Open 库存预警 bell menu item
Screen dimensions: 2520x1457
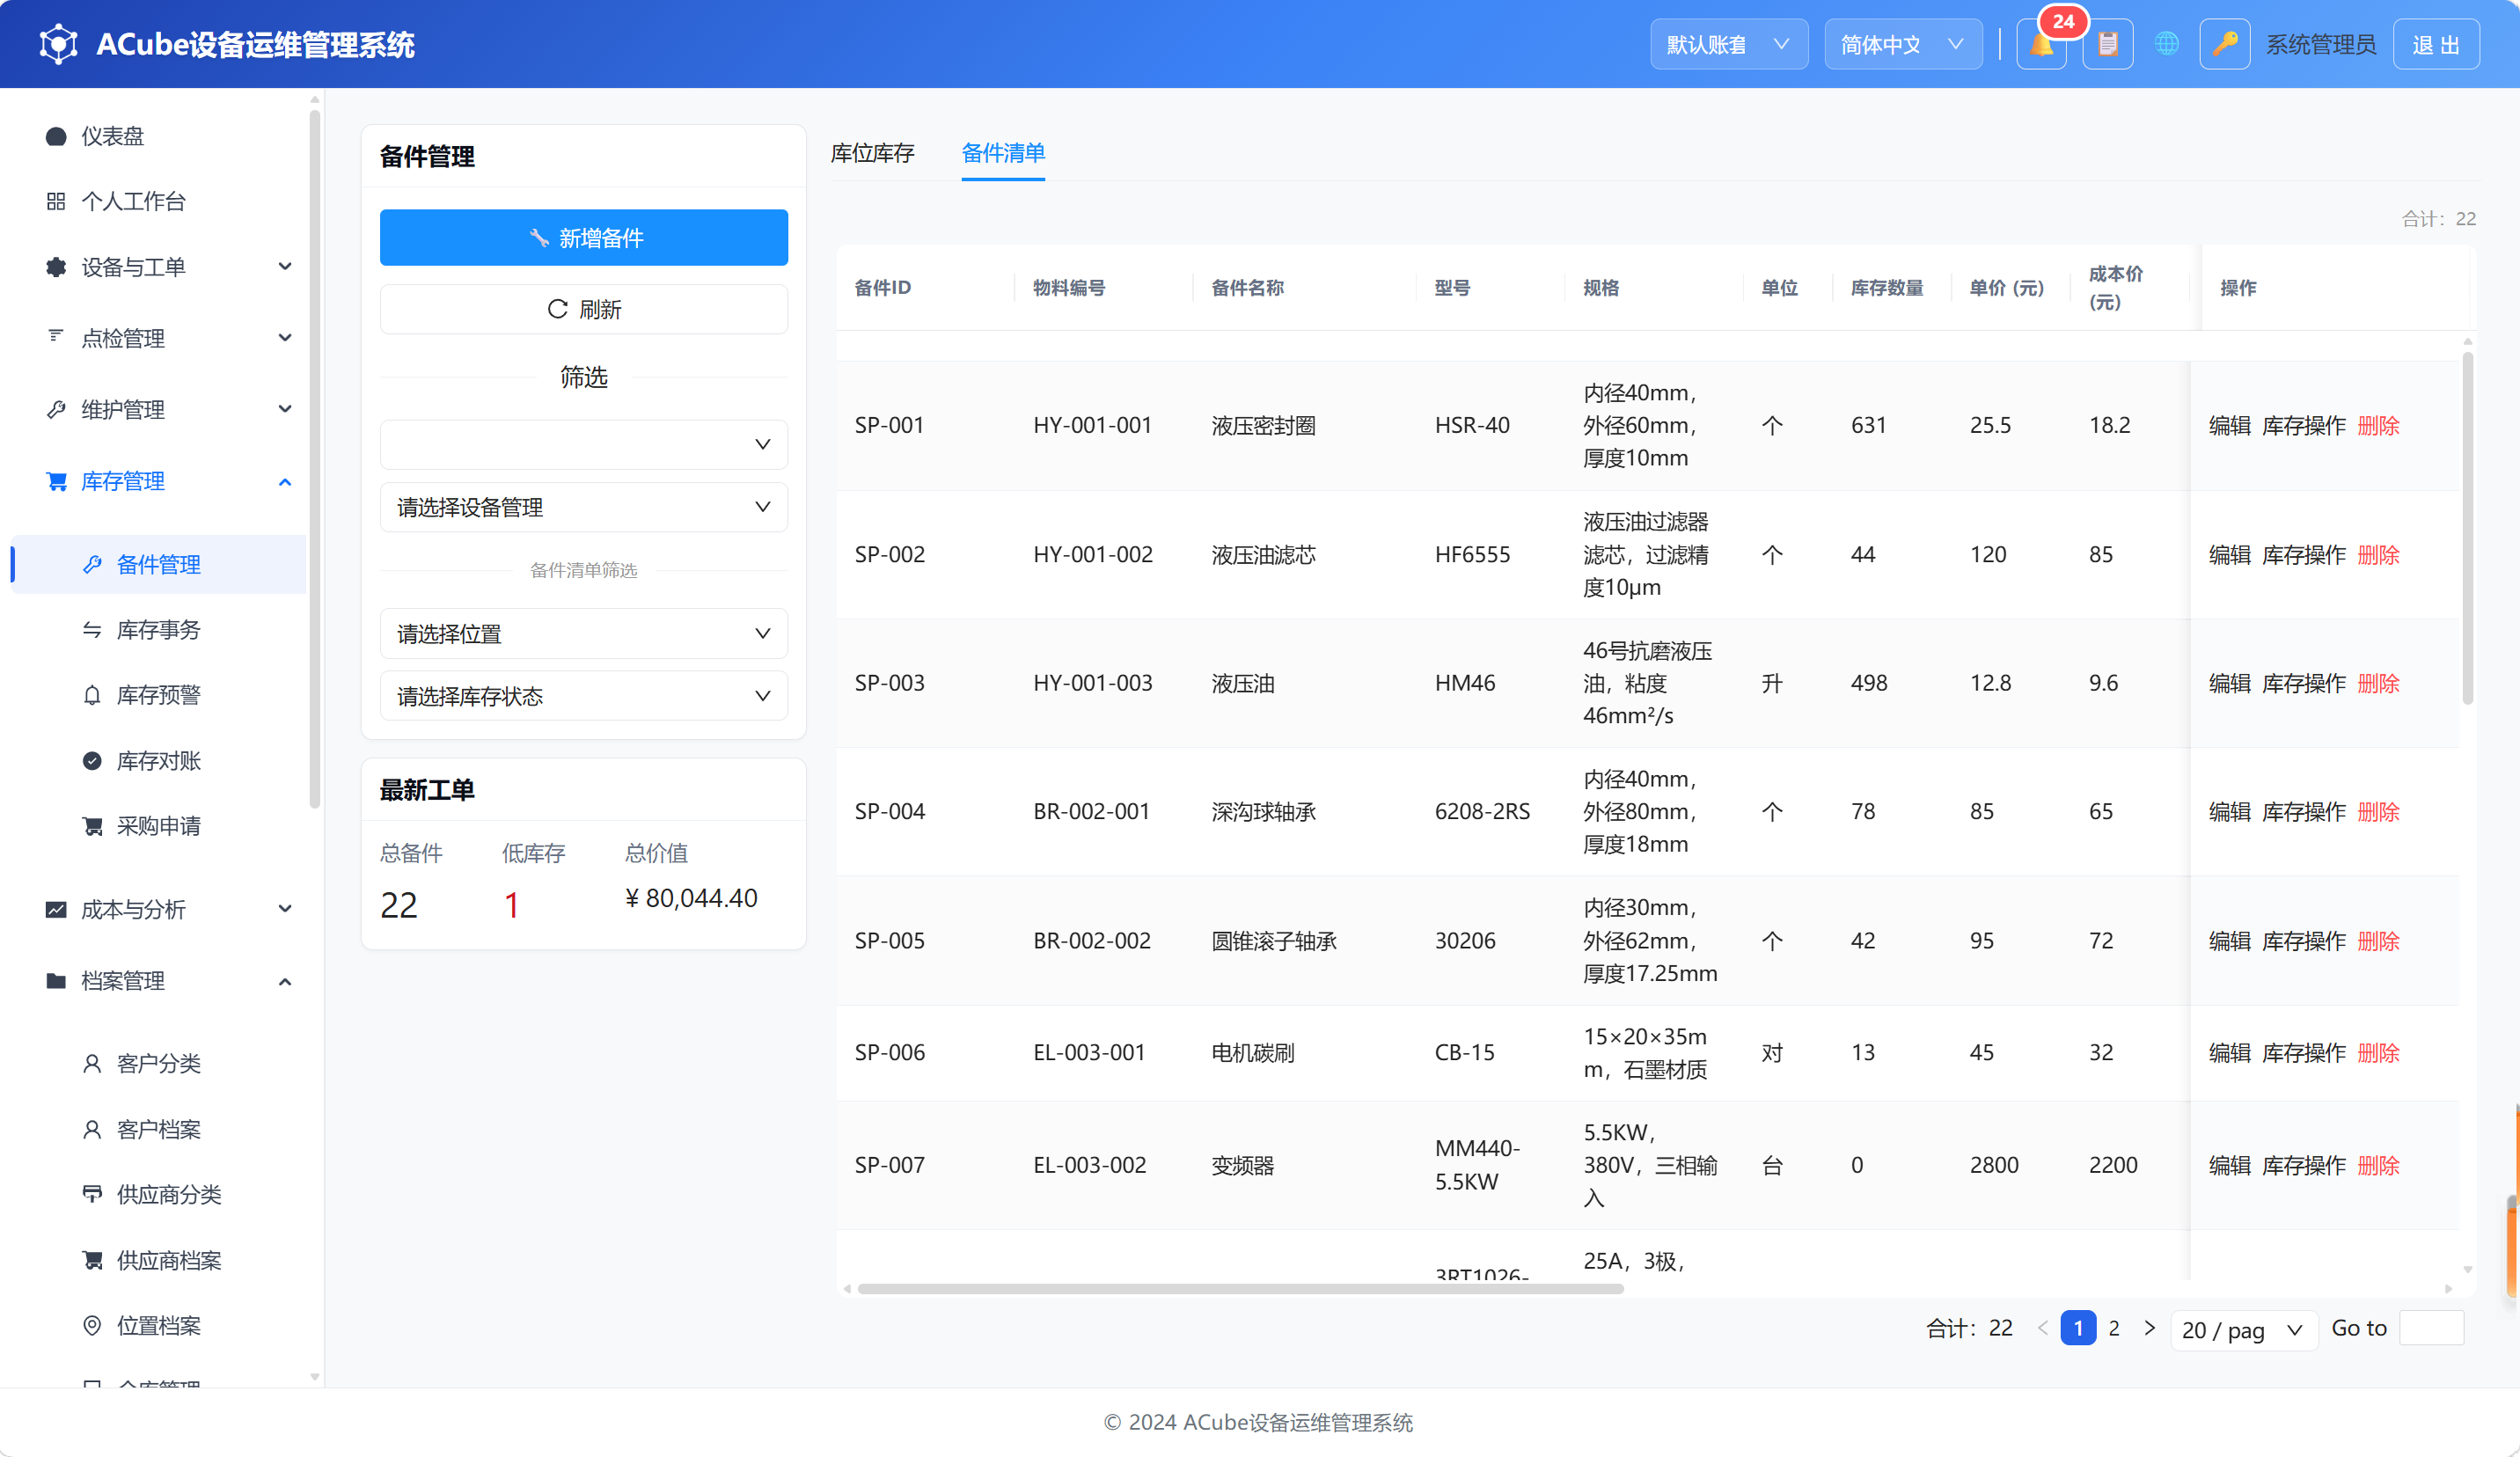160,695
